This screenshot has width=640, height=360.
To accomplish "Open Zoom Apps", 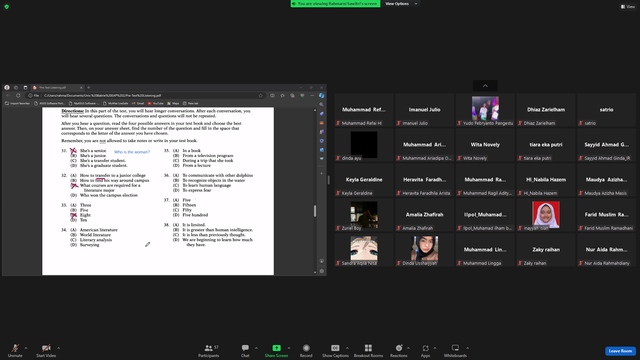I will [x=425, y=350].
